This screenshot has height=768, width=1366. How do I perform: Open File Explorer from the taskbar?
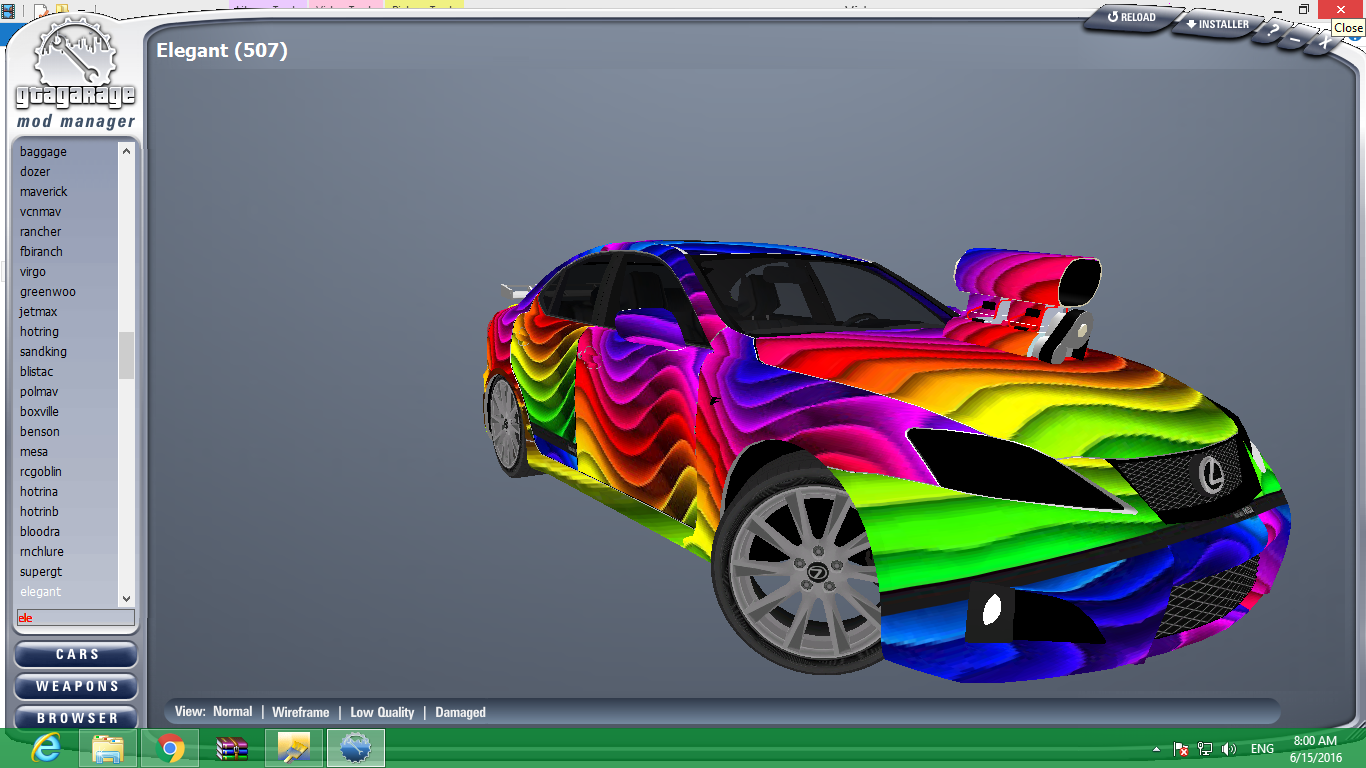(108, 748)
